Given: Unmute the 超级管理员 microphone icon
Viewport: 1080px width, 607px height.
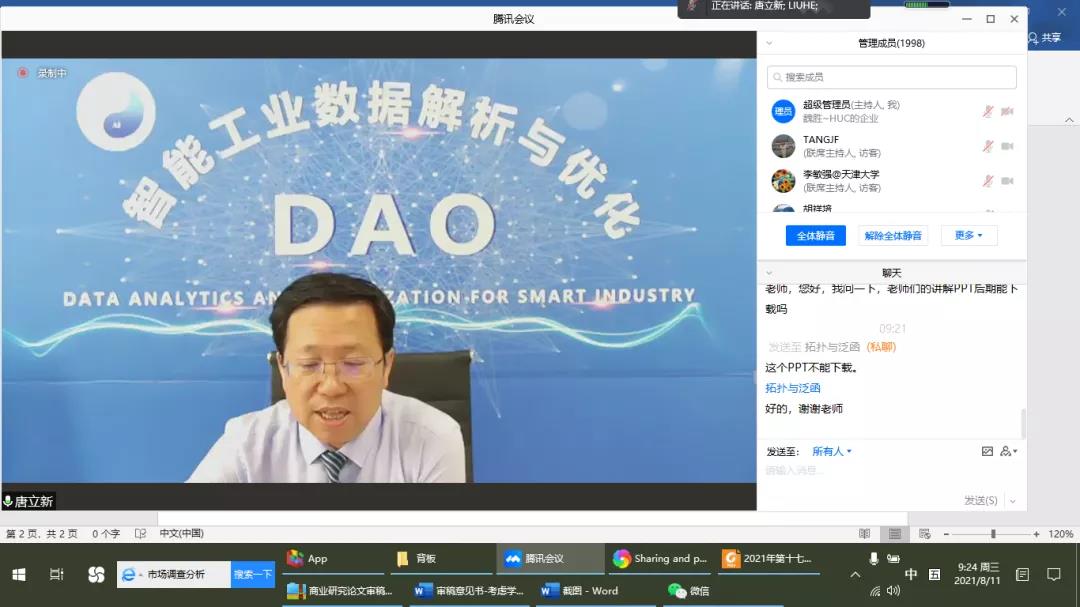Looking at the screenshot, I should point(988,111).
